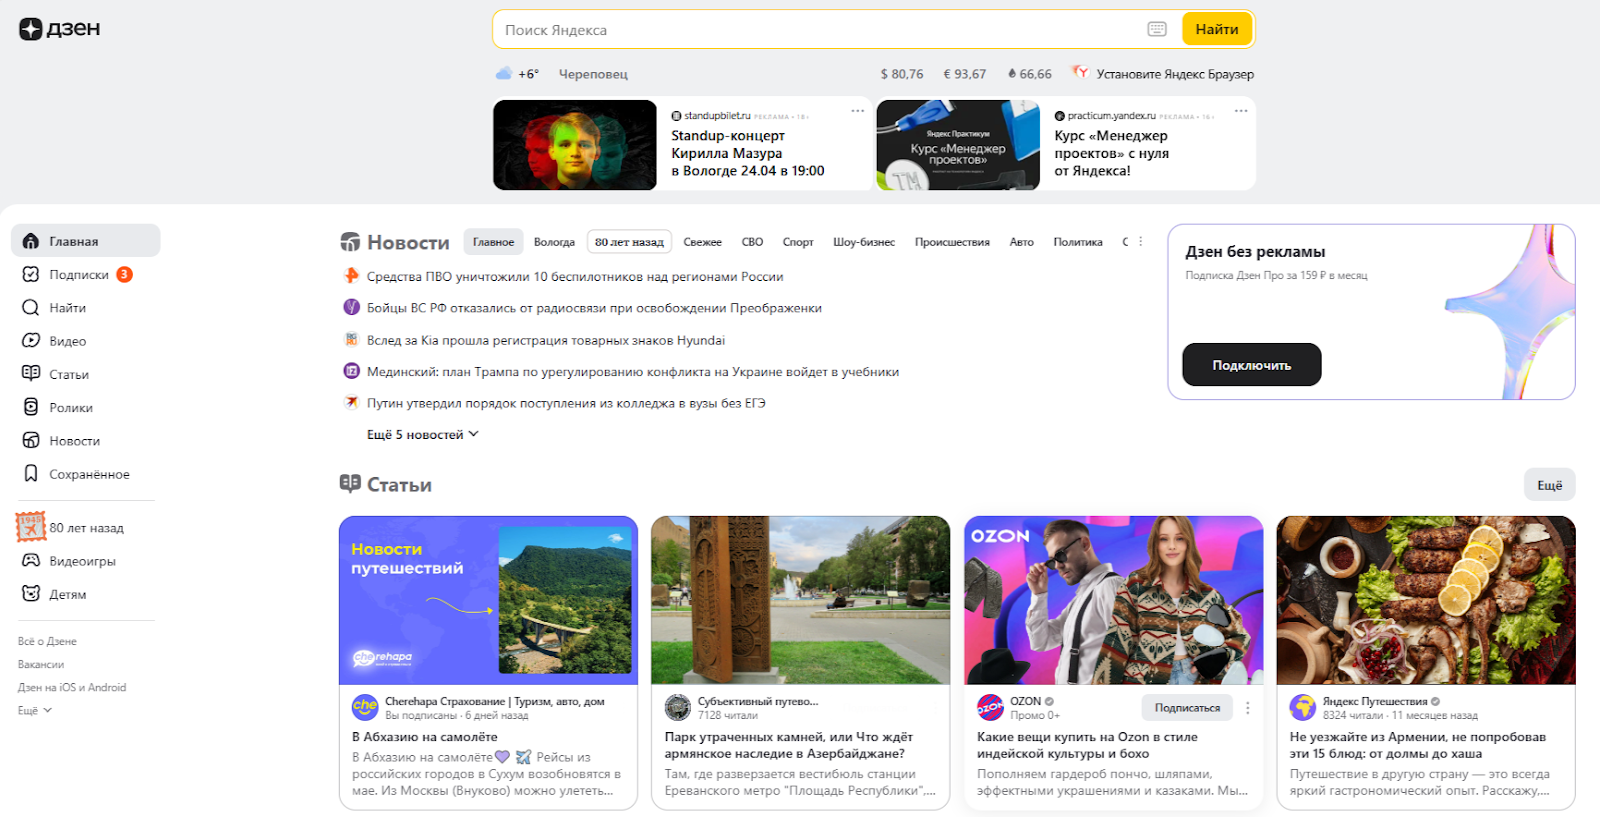The image size is (1600, 817).
Task: Expand Ещё 5 новостей
Action: pyautogui.click(x=423, y=435)
